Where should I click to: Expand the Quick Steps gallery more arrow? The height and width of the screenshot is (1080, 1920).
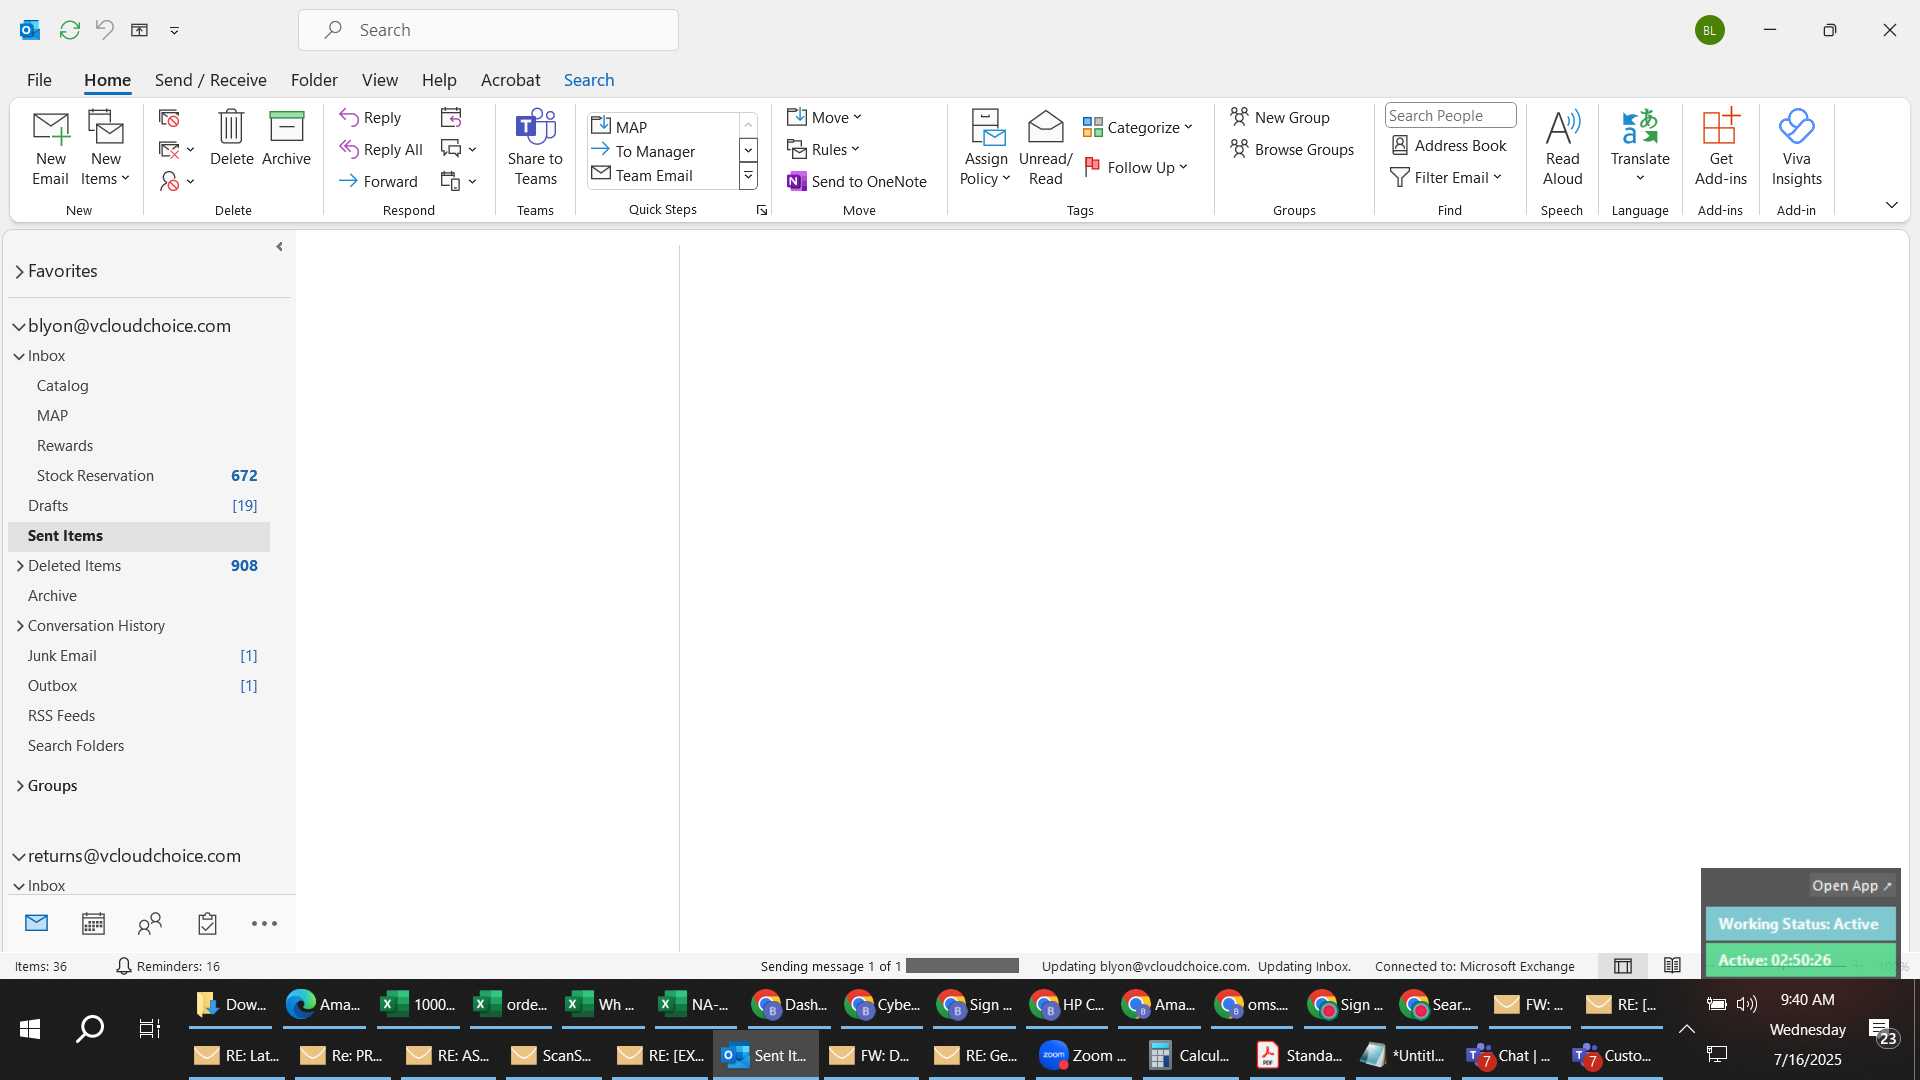pos(748,176)
